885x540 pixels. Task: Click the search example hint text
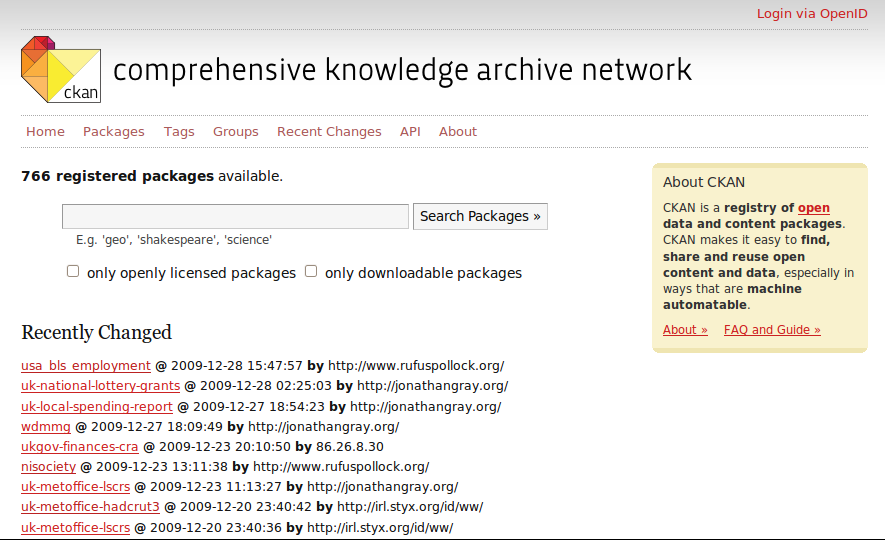click(x=174, y=240)
